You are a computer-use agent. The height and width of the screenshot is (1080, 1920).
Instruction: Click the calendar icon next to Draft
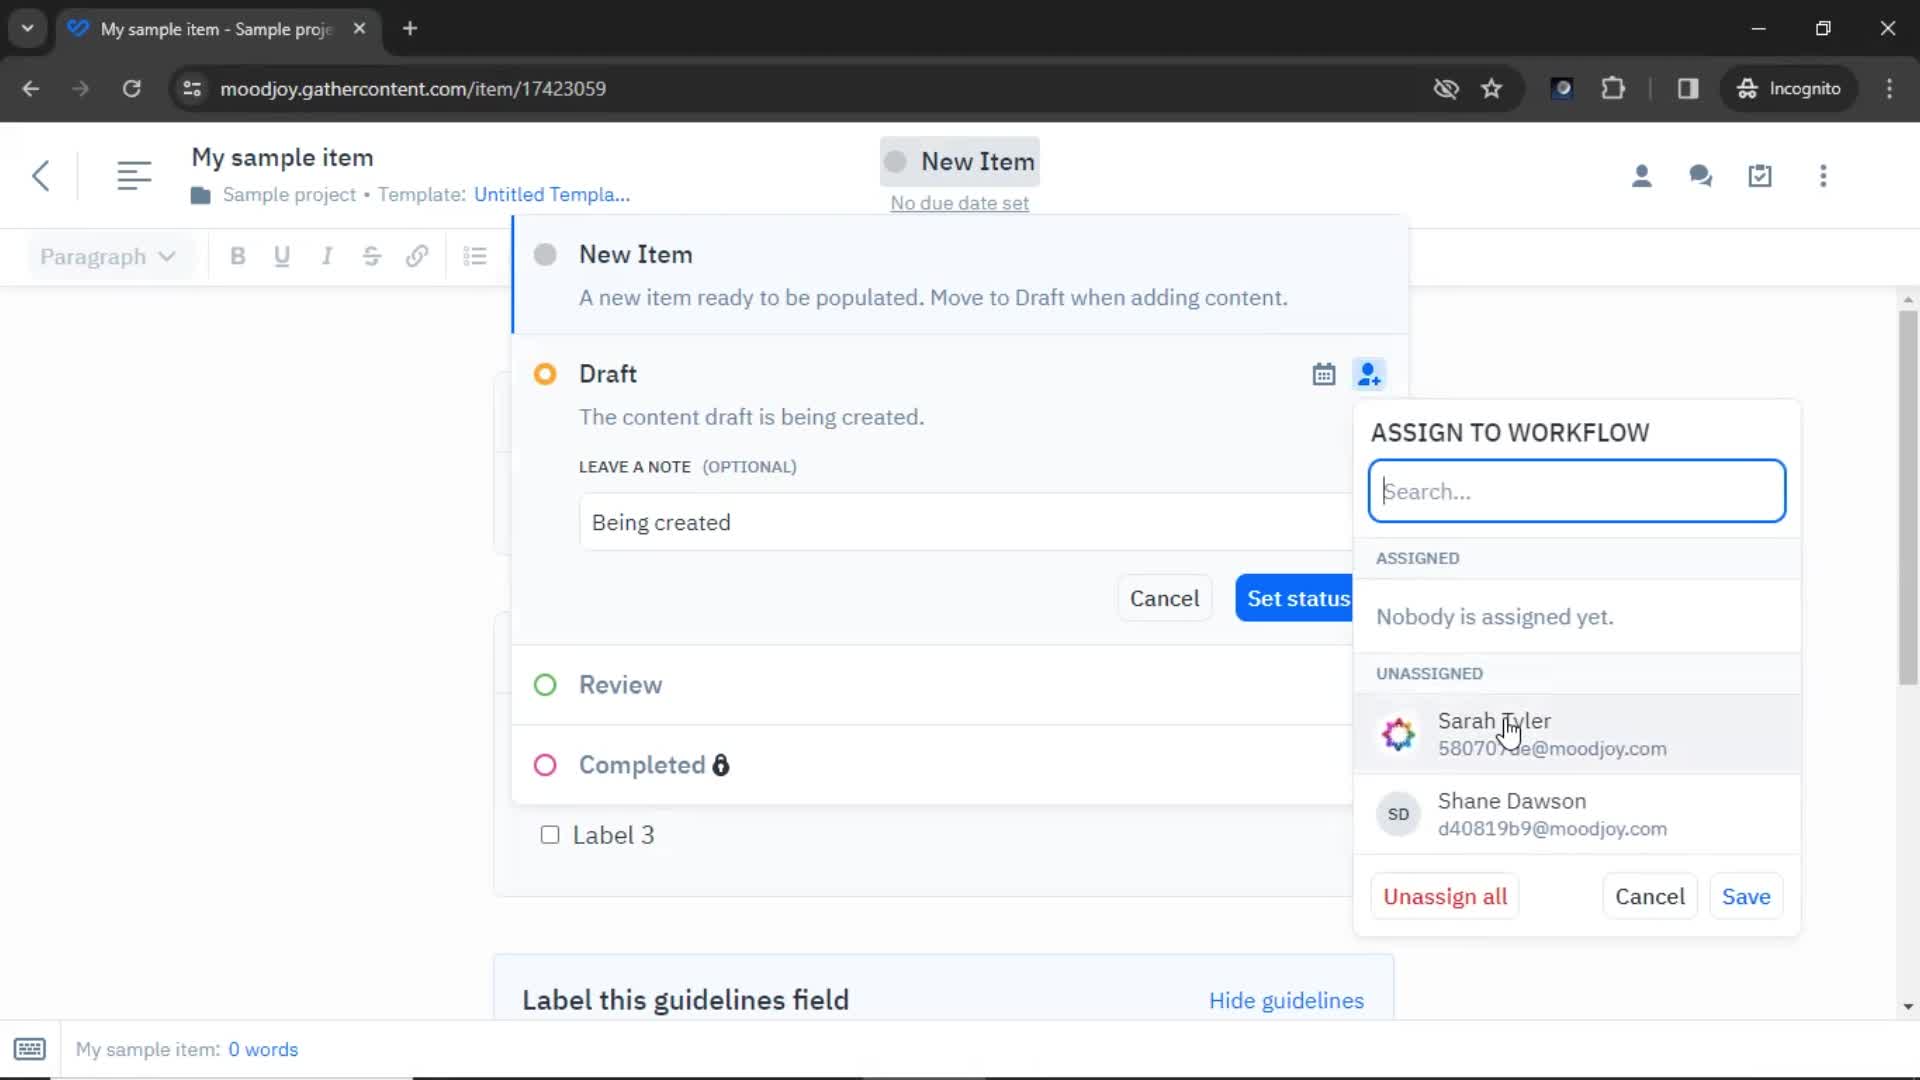[1324, 373]
